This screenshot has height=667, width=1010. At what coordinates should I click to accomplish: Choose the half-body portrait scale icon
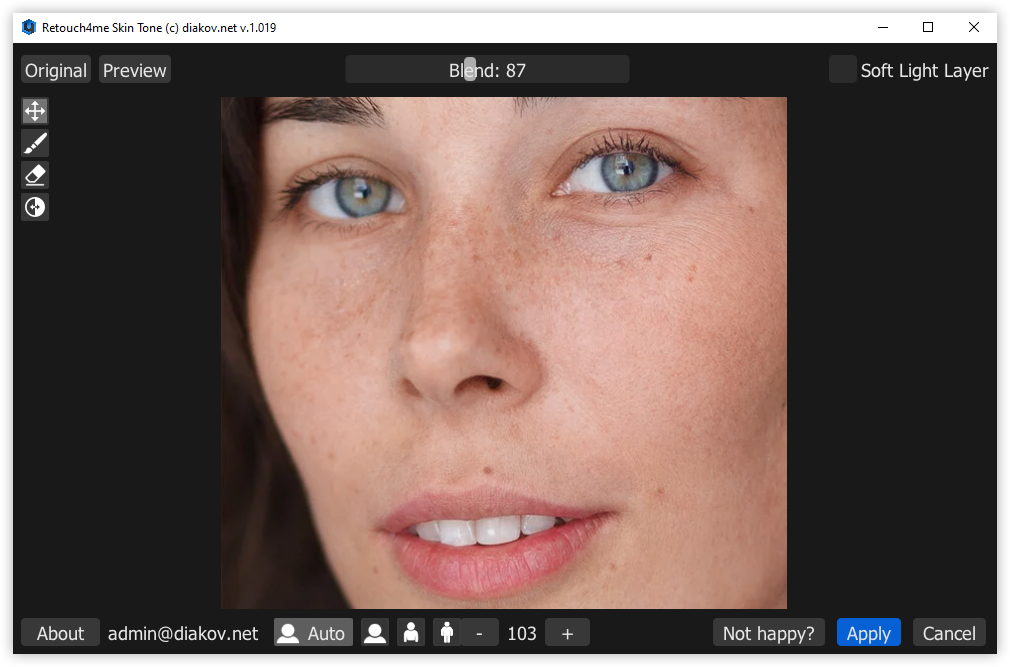(411, 633)
